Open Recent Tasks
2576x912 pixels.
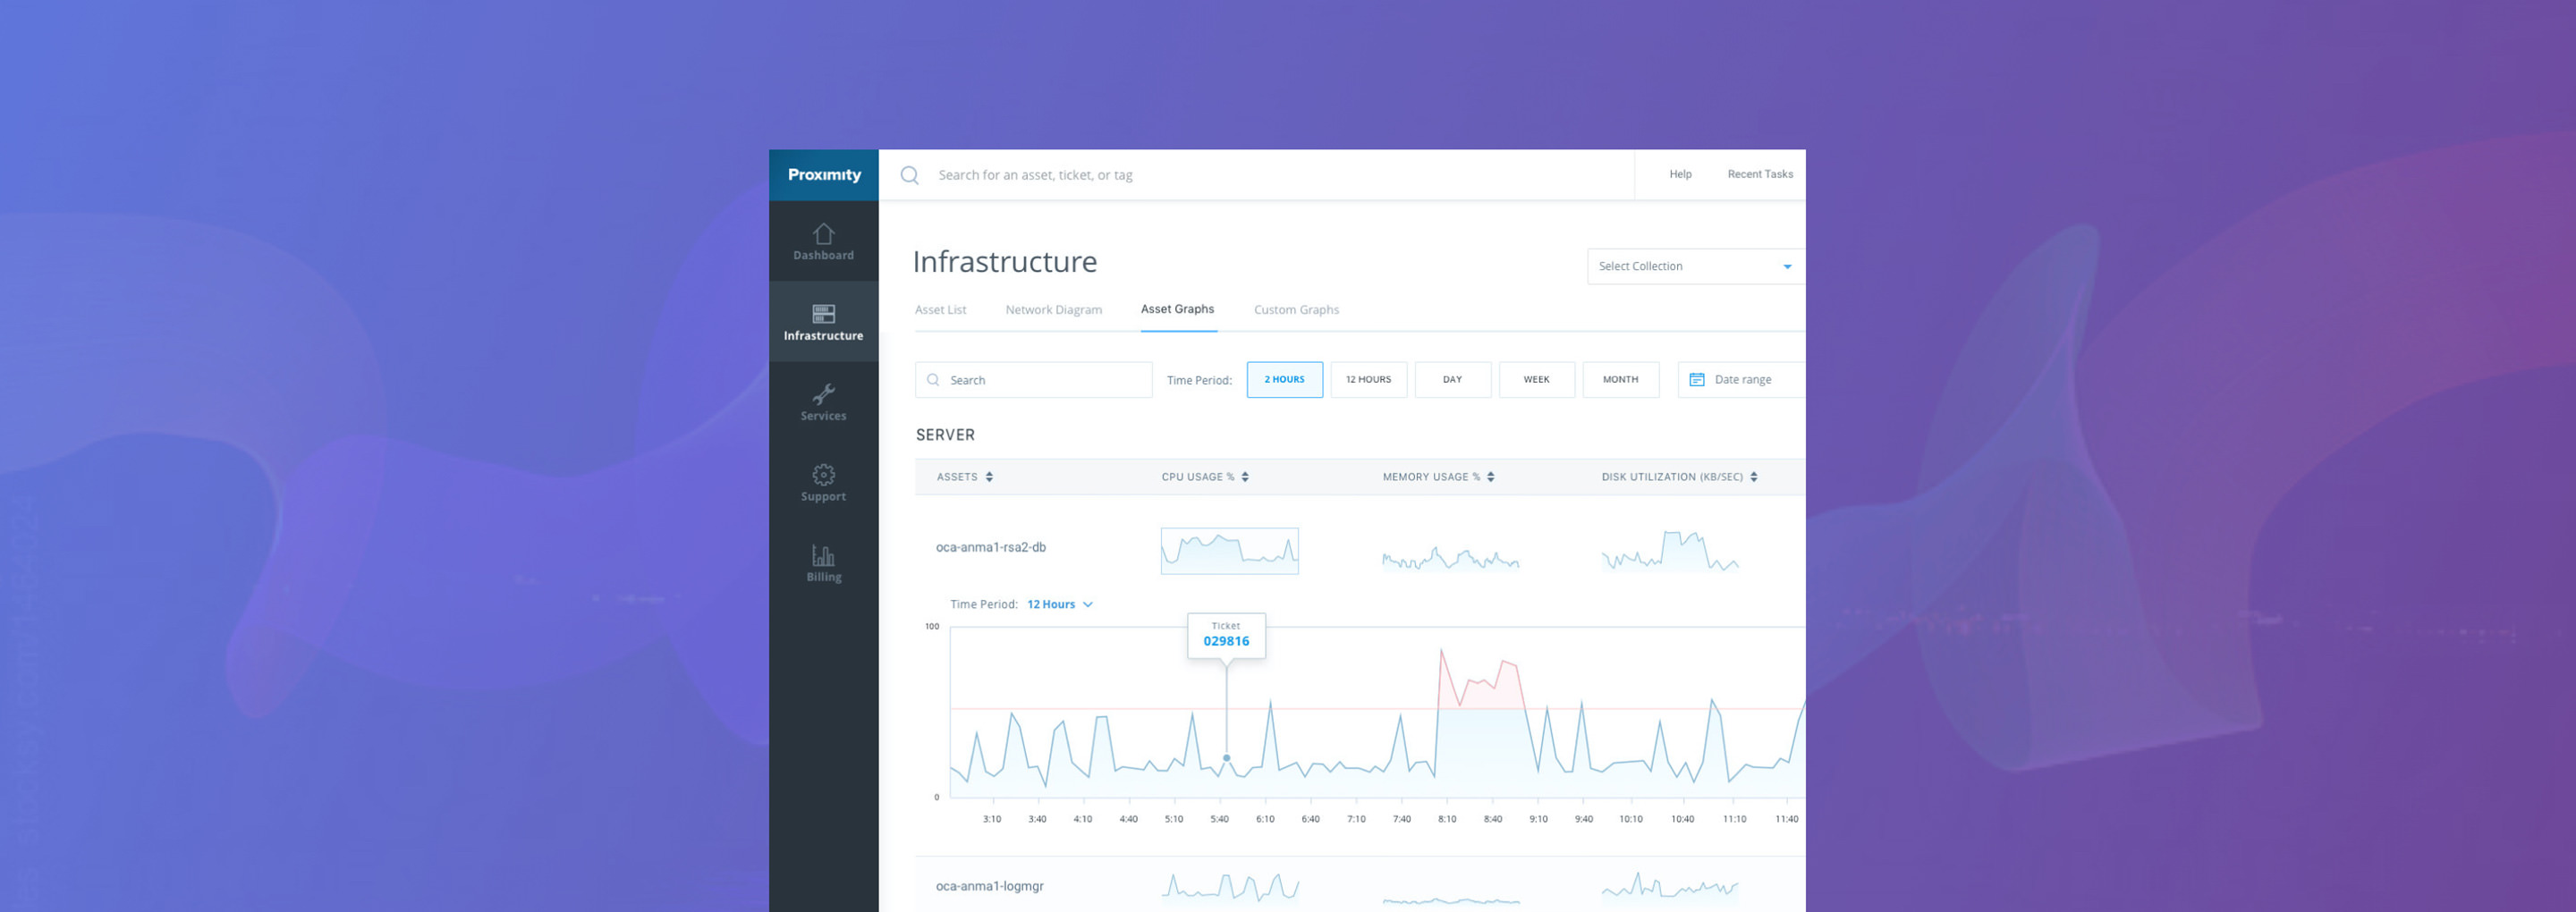click(1759, 174)
